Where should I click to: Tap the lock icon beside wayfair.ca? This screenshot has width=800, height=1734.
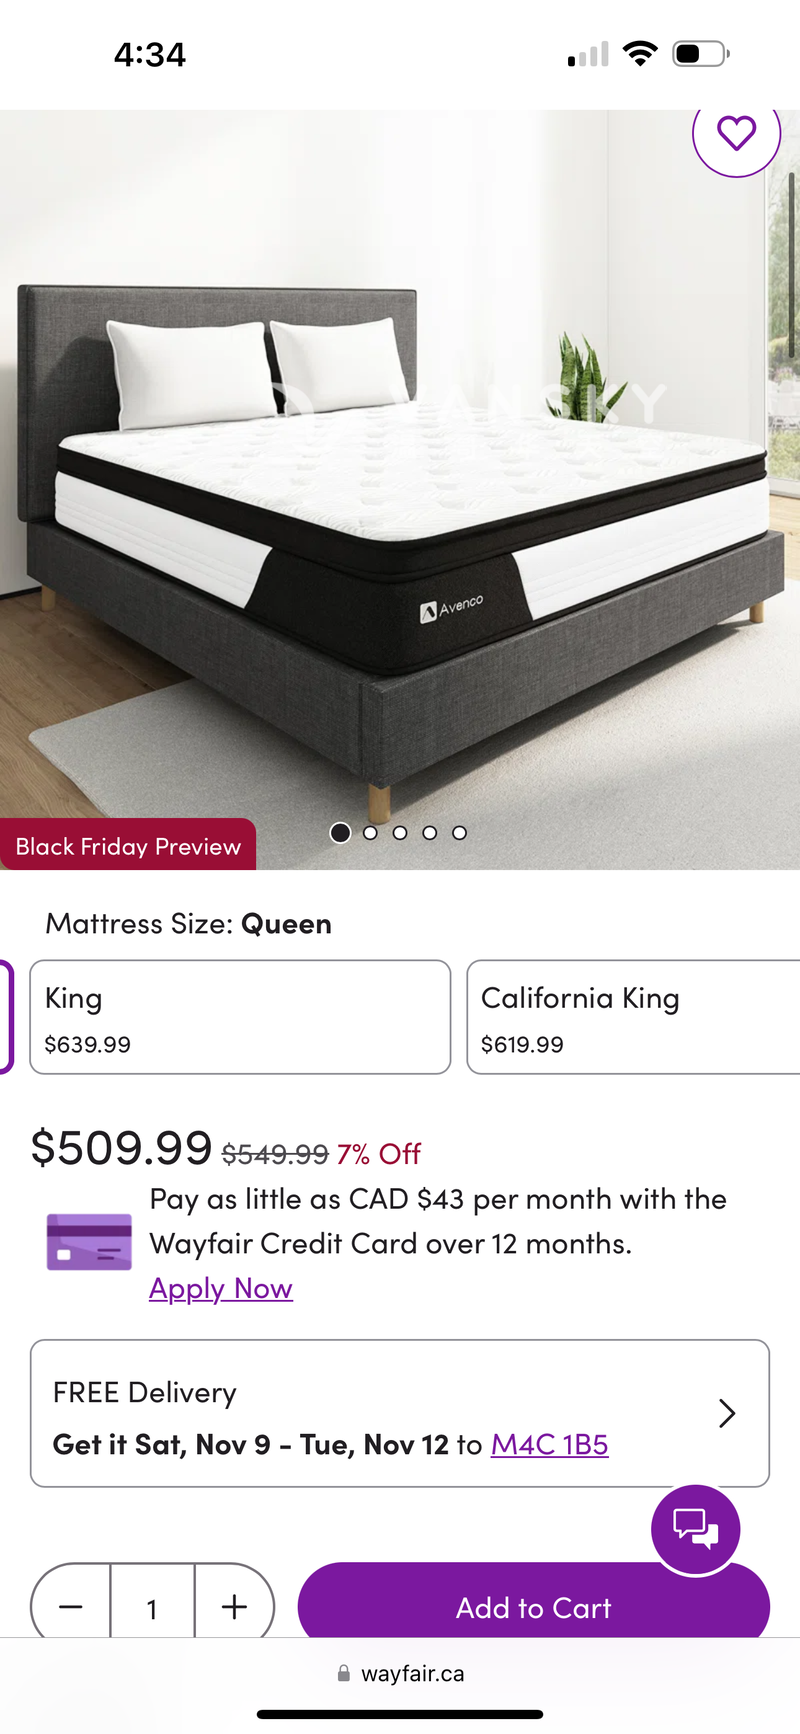coord(344,1674)
